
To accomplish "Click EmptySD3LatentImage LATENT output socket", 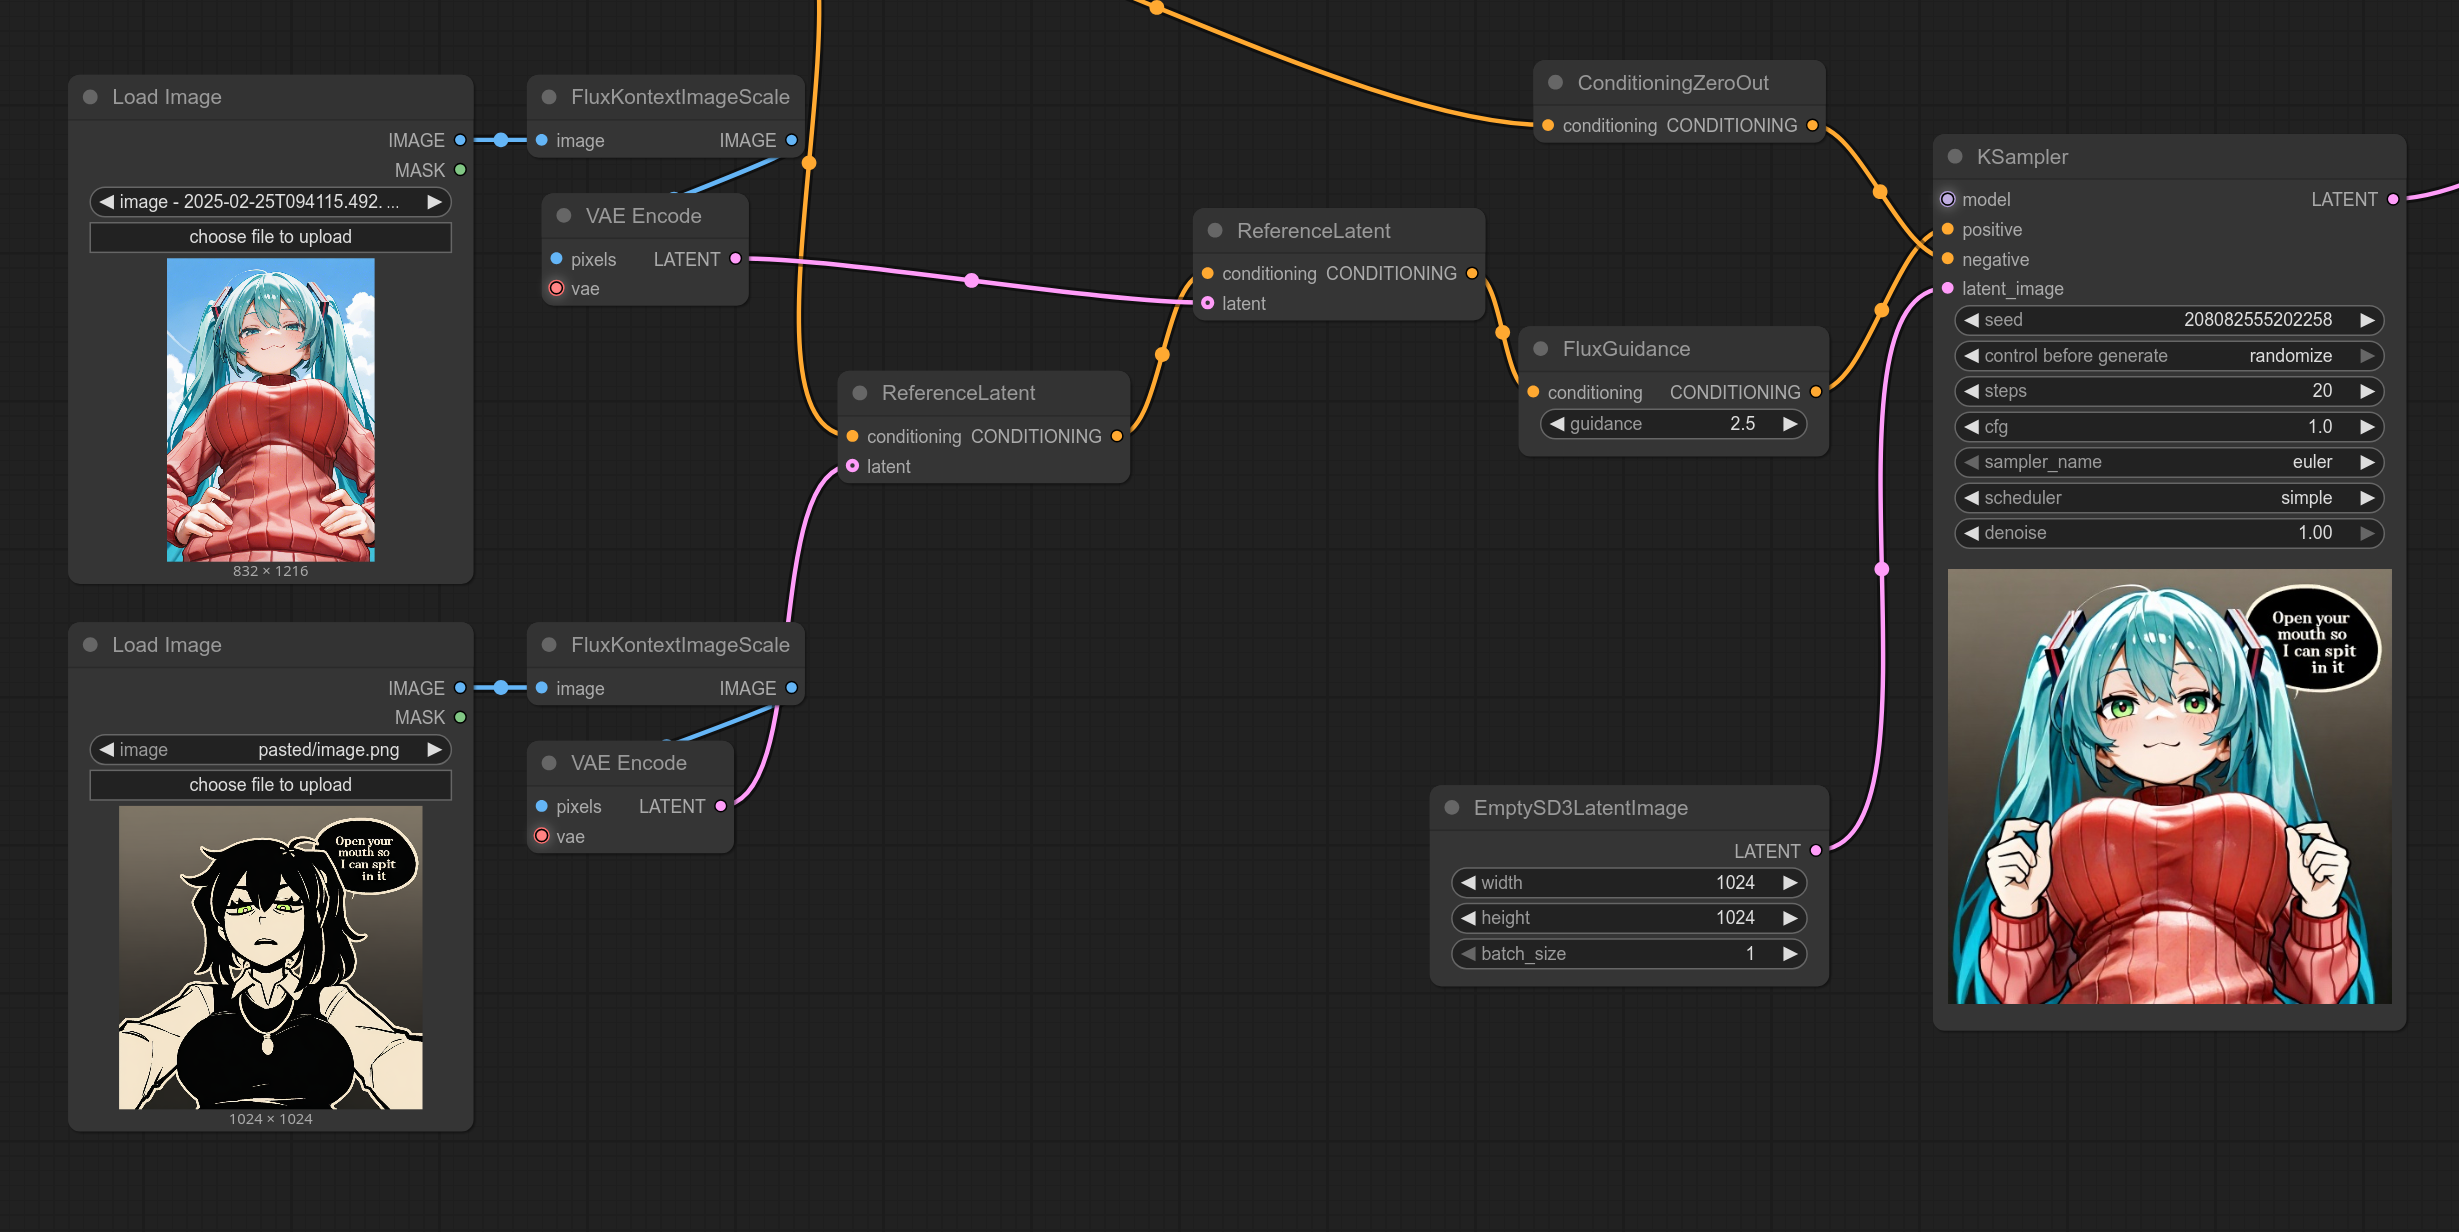I will pos(1816,851).
